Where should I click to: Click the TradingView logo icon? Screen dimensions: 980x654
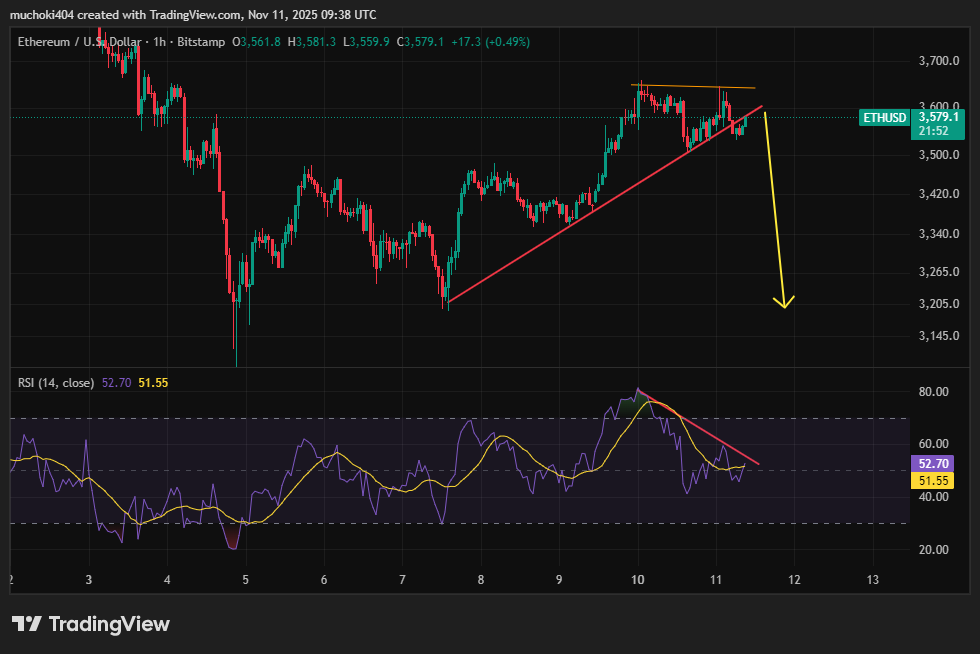[26, 624]
